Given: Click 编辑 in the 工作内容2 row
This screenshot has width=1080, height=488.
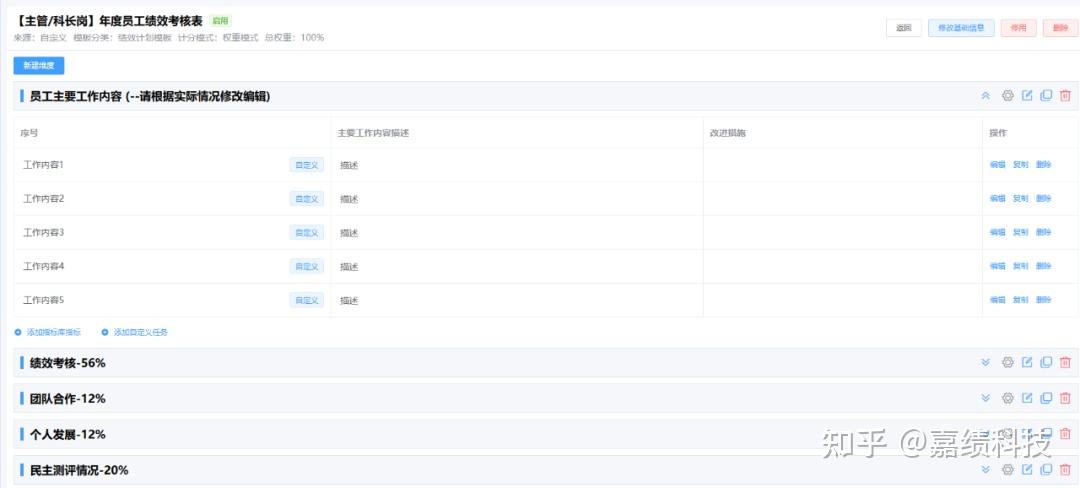Looking at the screenshot, I should pyautogui.click(x=997, y=199).
